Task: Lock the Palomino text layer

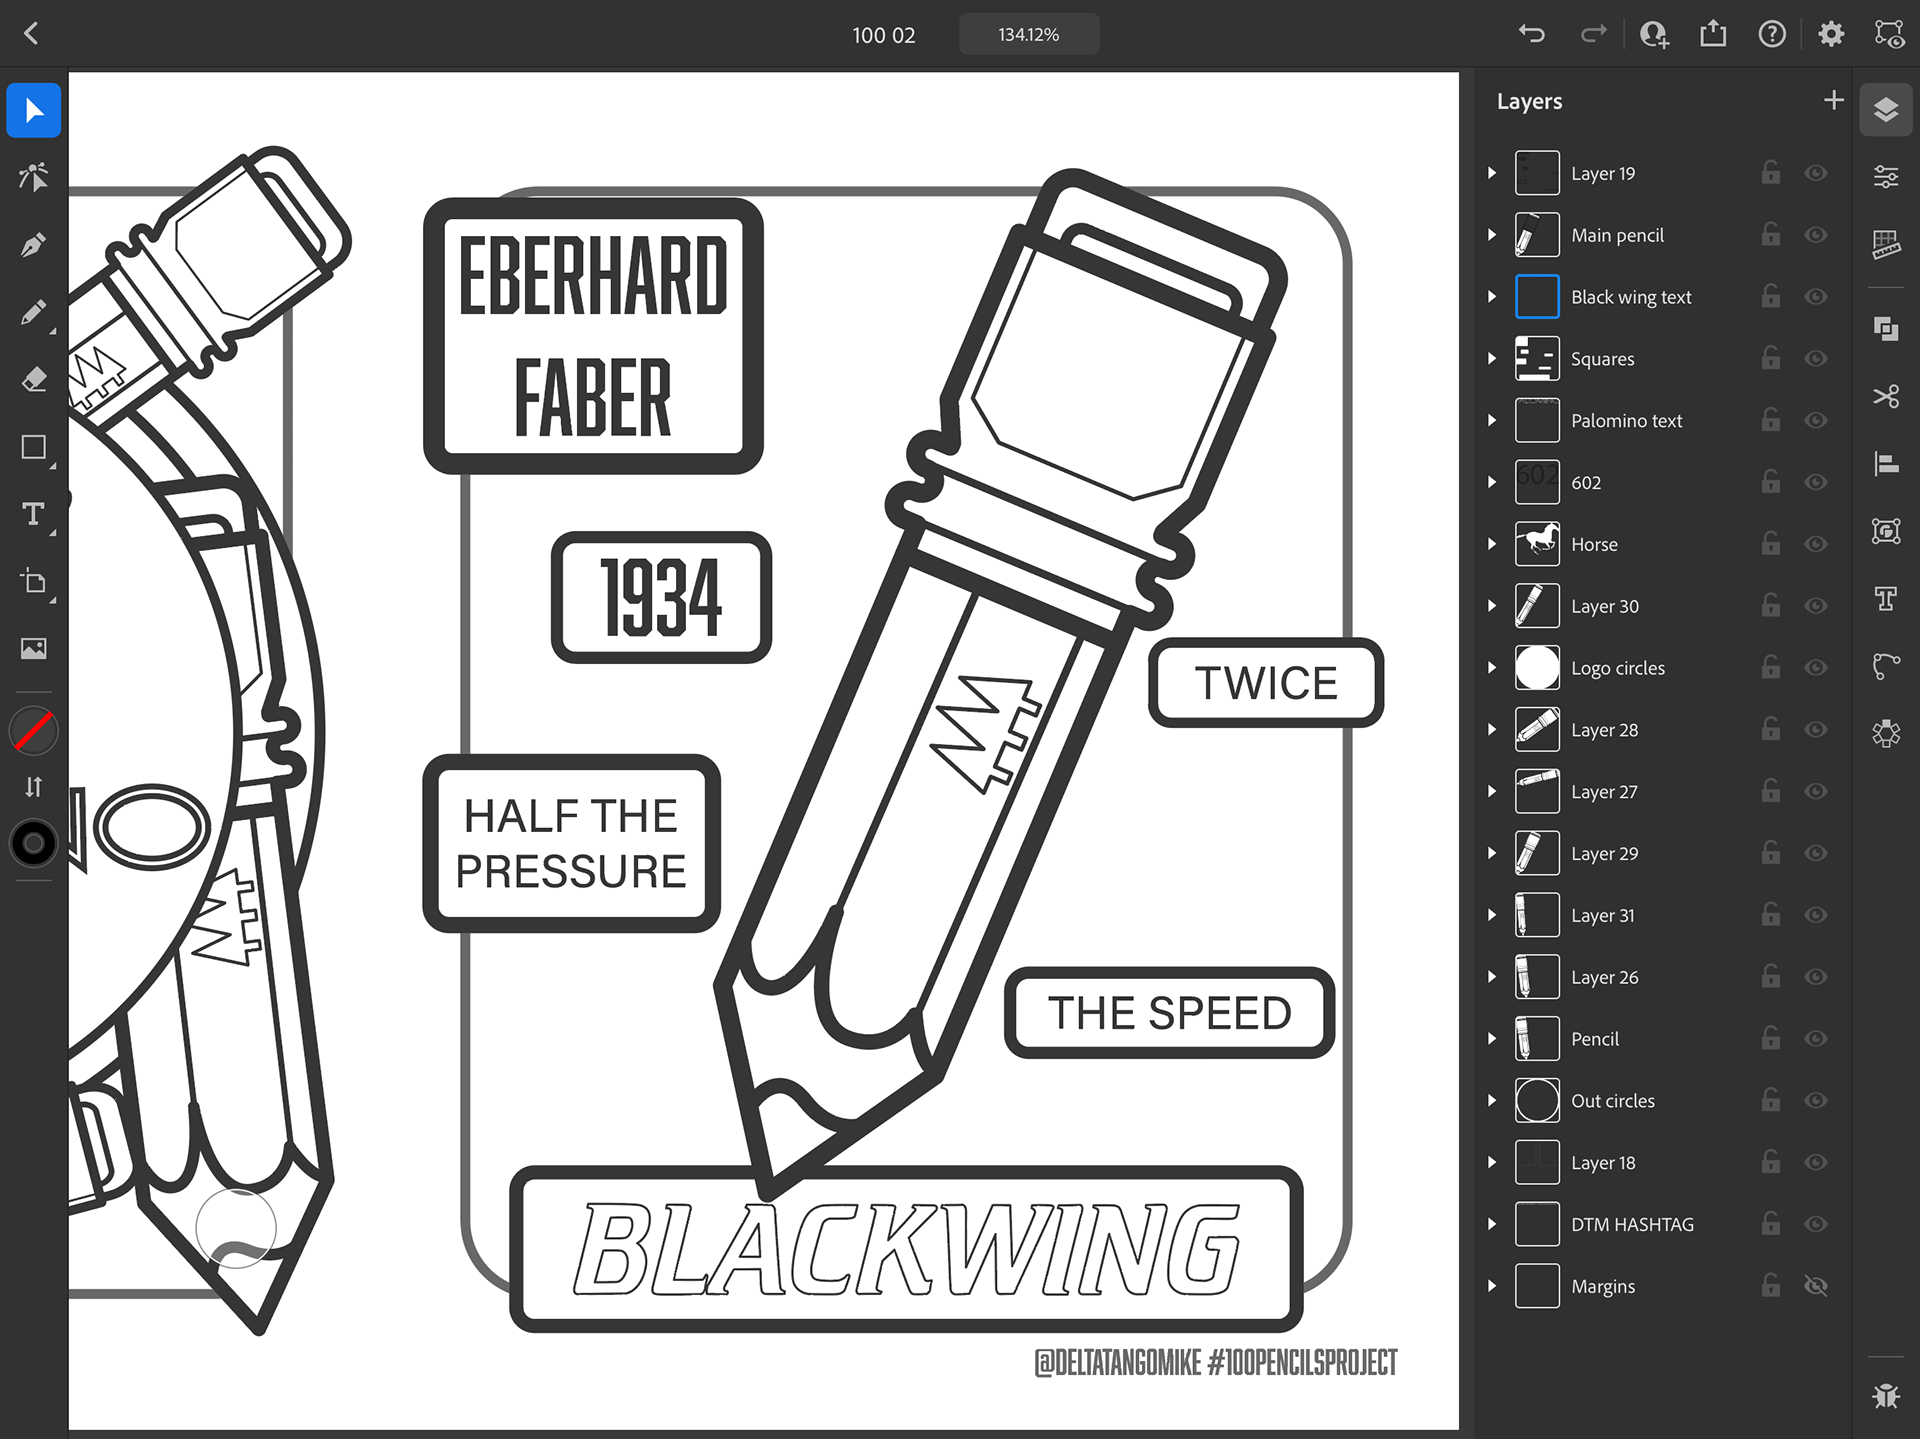Action: point(1770,420)
